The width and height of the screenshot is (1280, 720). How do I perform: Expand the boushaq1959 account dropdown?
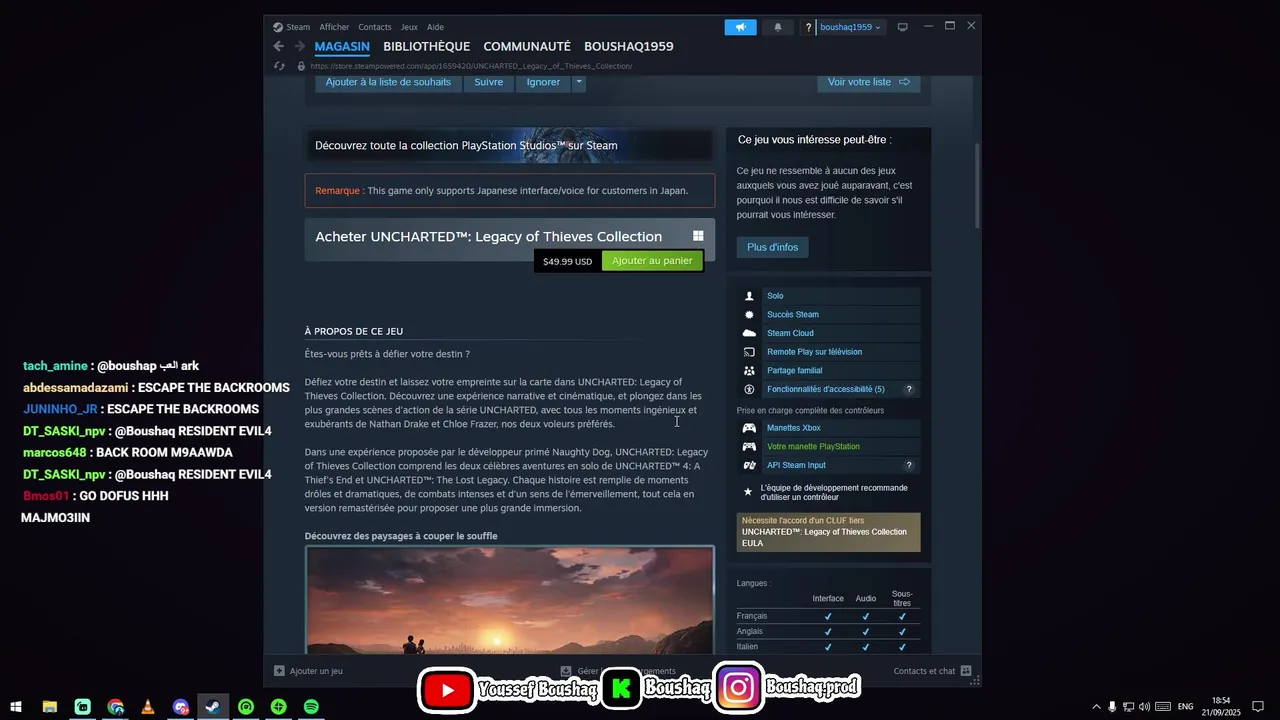[851, 27]
